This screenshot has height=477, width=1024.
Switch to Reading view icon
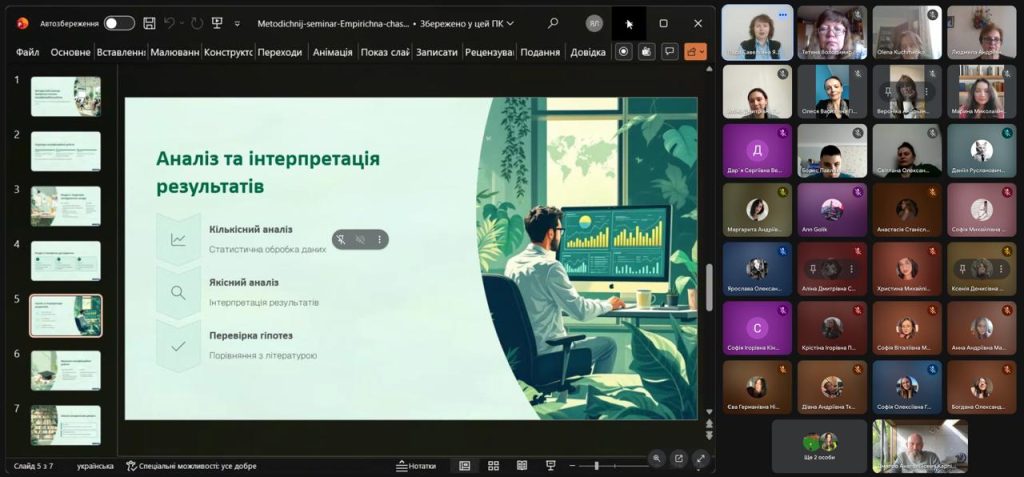[522, 466]
